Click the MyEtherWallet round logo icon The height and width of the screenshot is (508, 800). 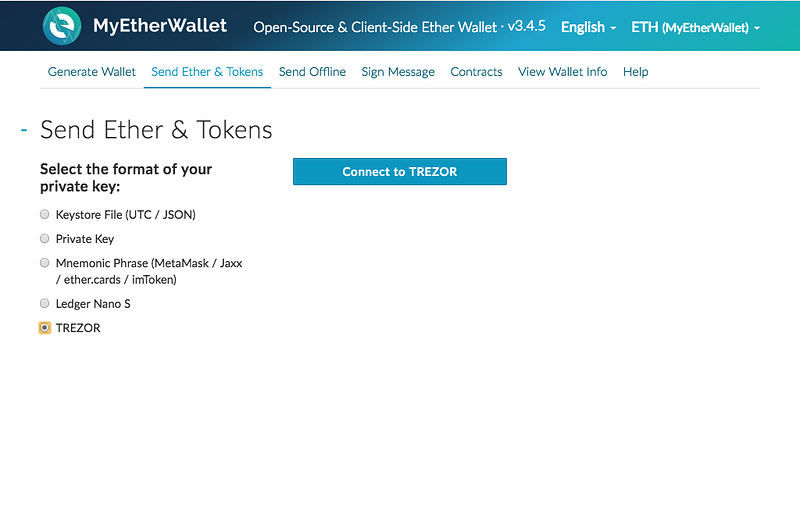62,26
